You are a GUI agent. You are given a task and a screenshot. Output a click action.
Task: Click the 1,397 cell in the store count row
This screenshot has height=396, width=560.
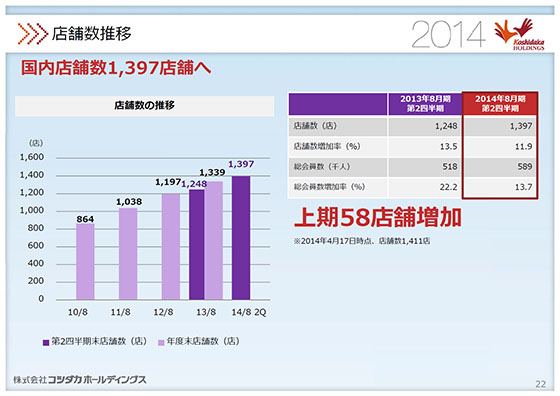point(500,126)
